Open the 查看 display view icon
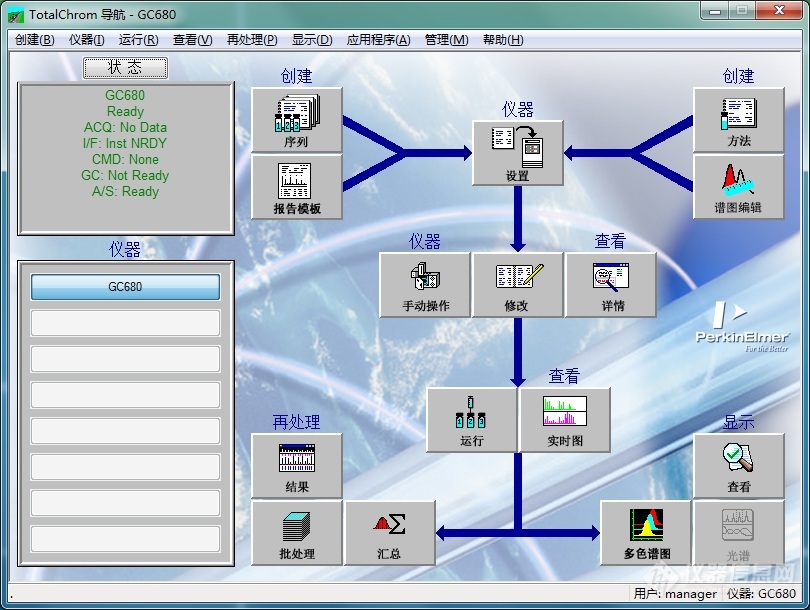The height and width of the screenshot is (610, 810). tap(738, 466)
